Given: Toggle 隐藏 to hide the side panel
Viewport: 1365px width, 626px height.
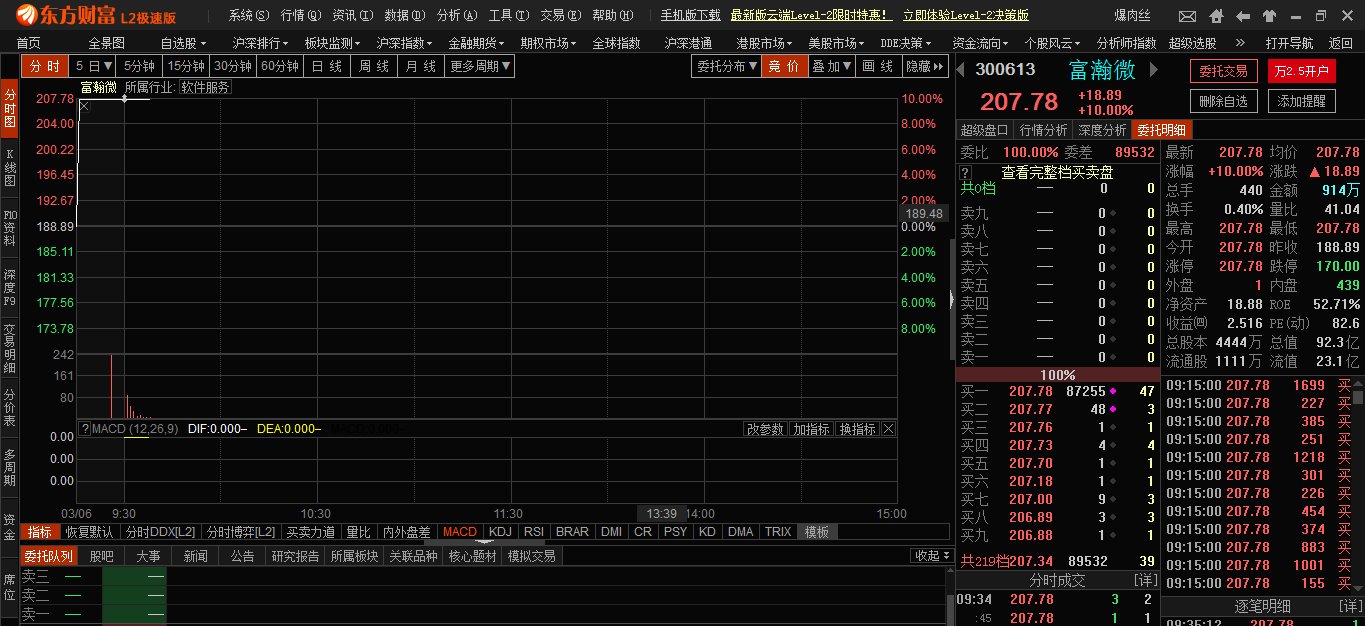Looking at the screenshot, I should (x=921, y=66).
